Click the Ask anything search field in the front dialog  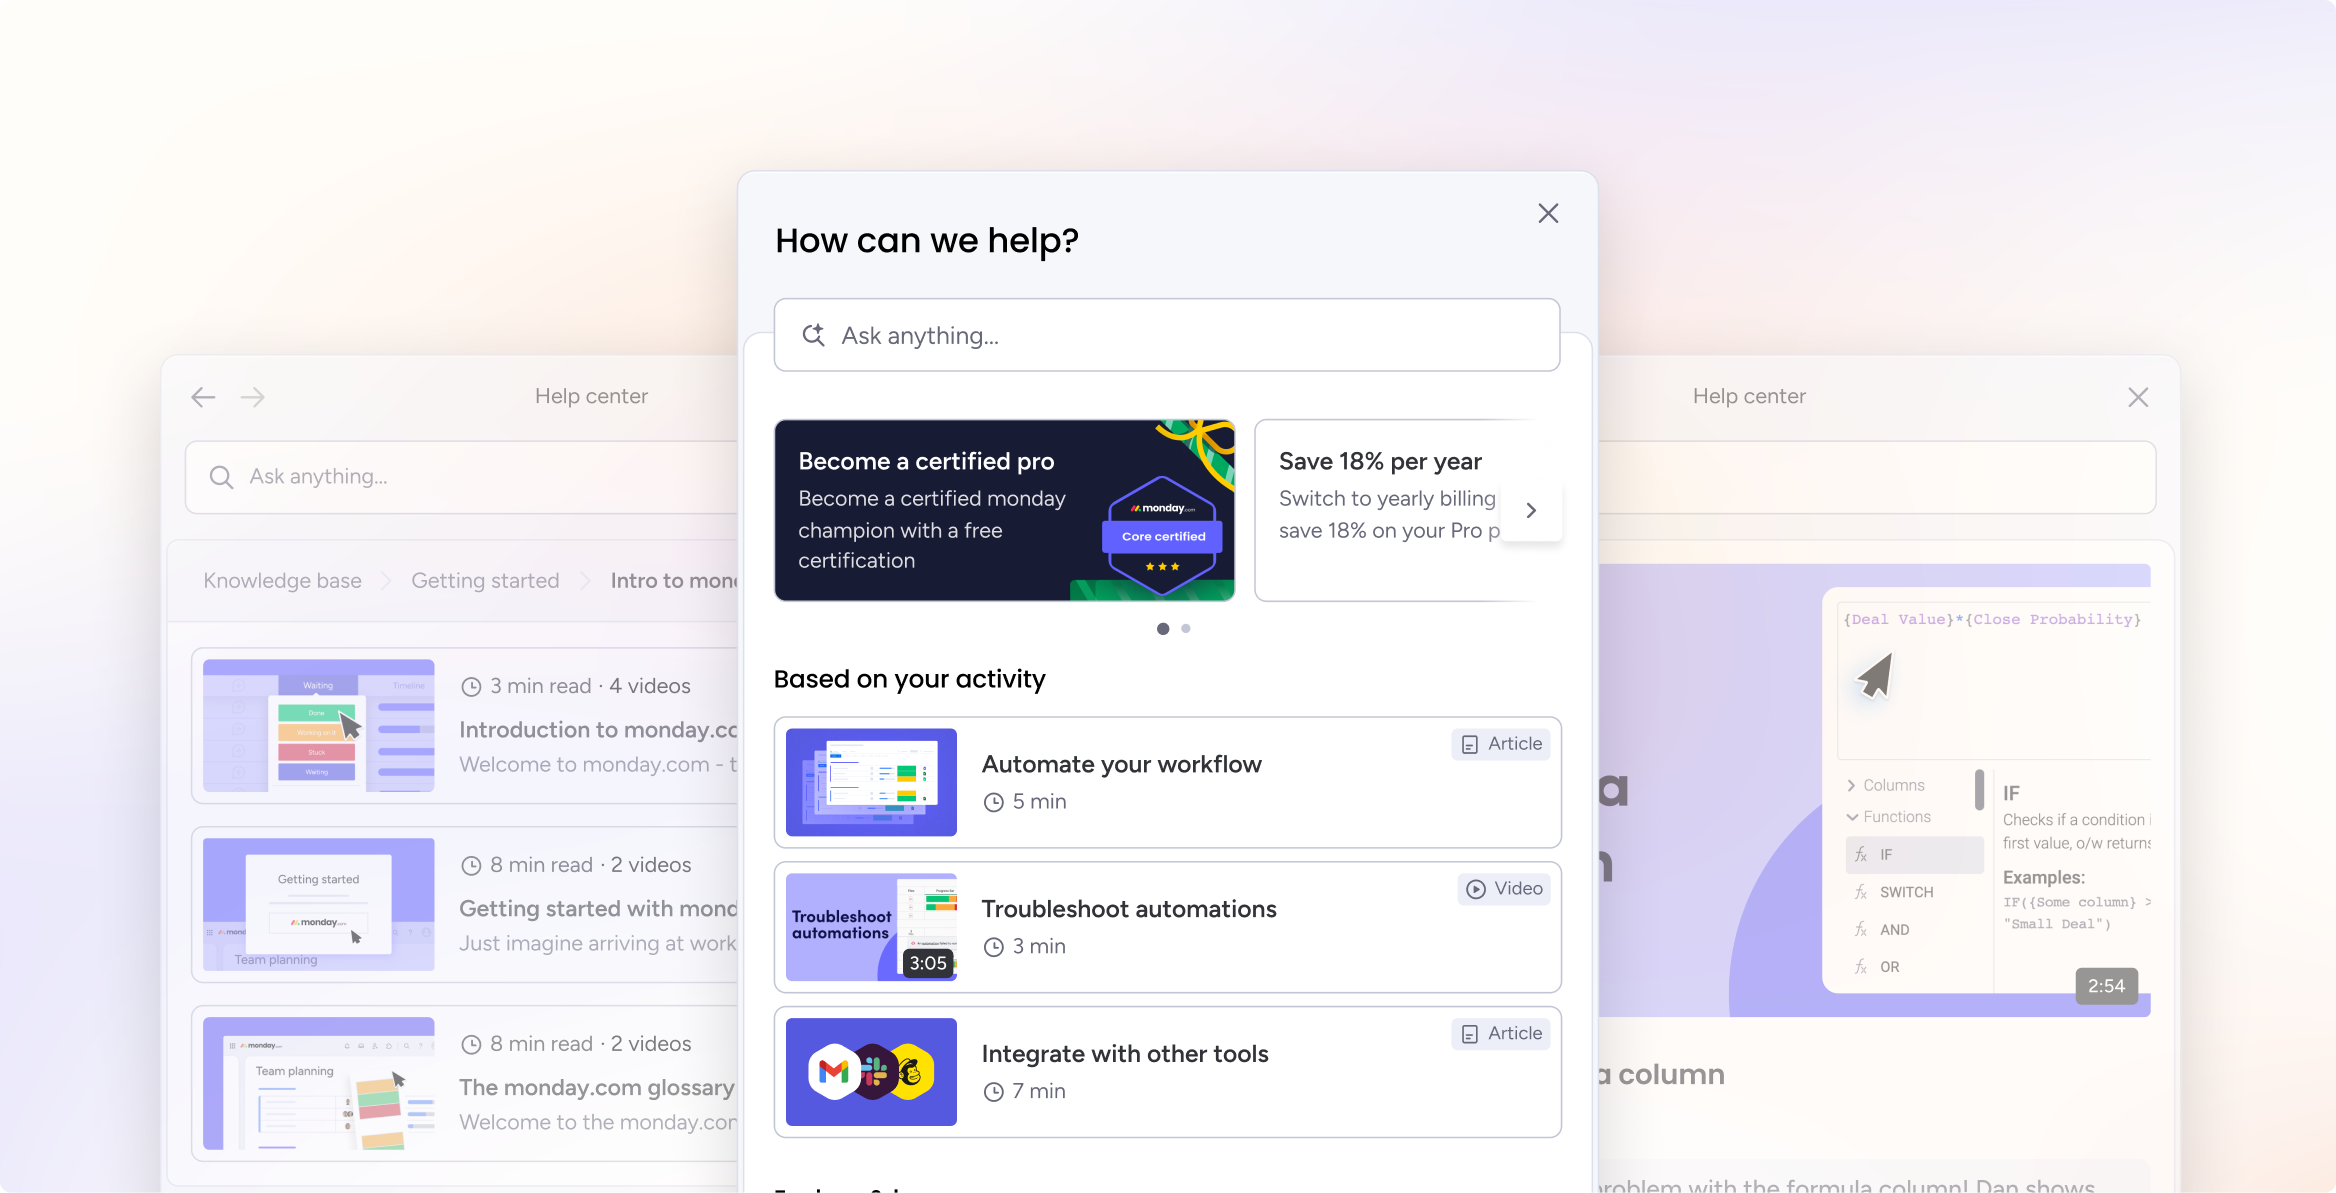(x=1167, y=335)
